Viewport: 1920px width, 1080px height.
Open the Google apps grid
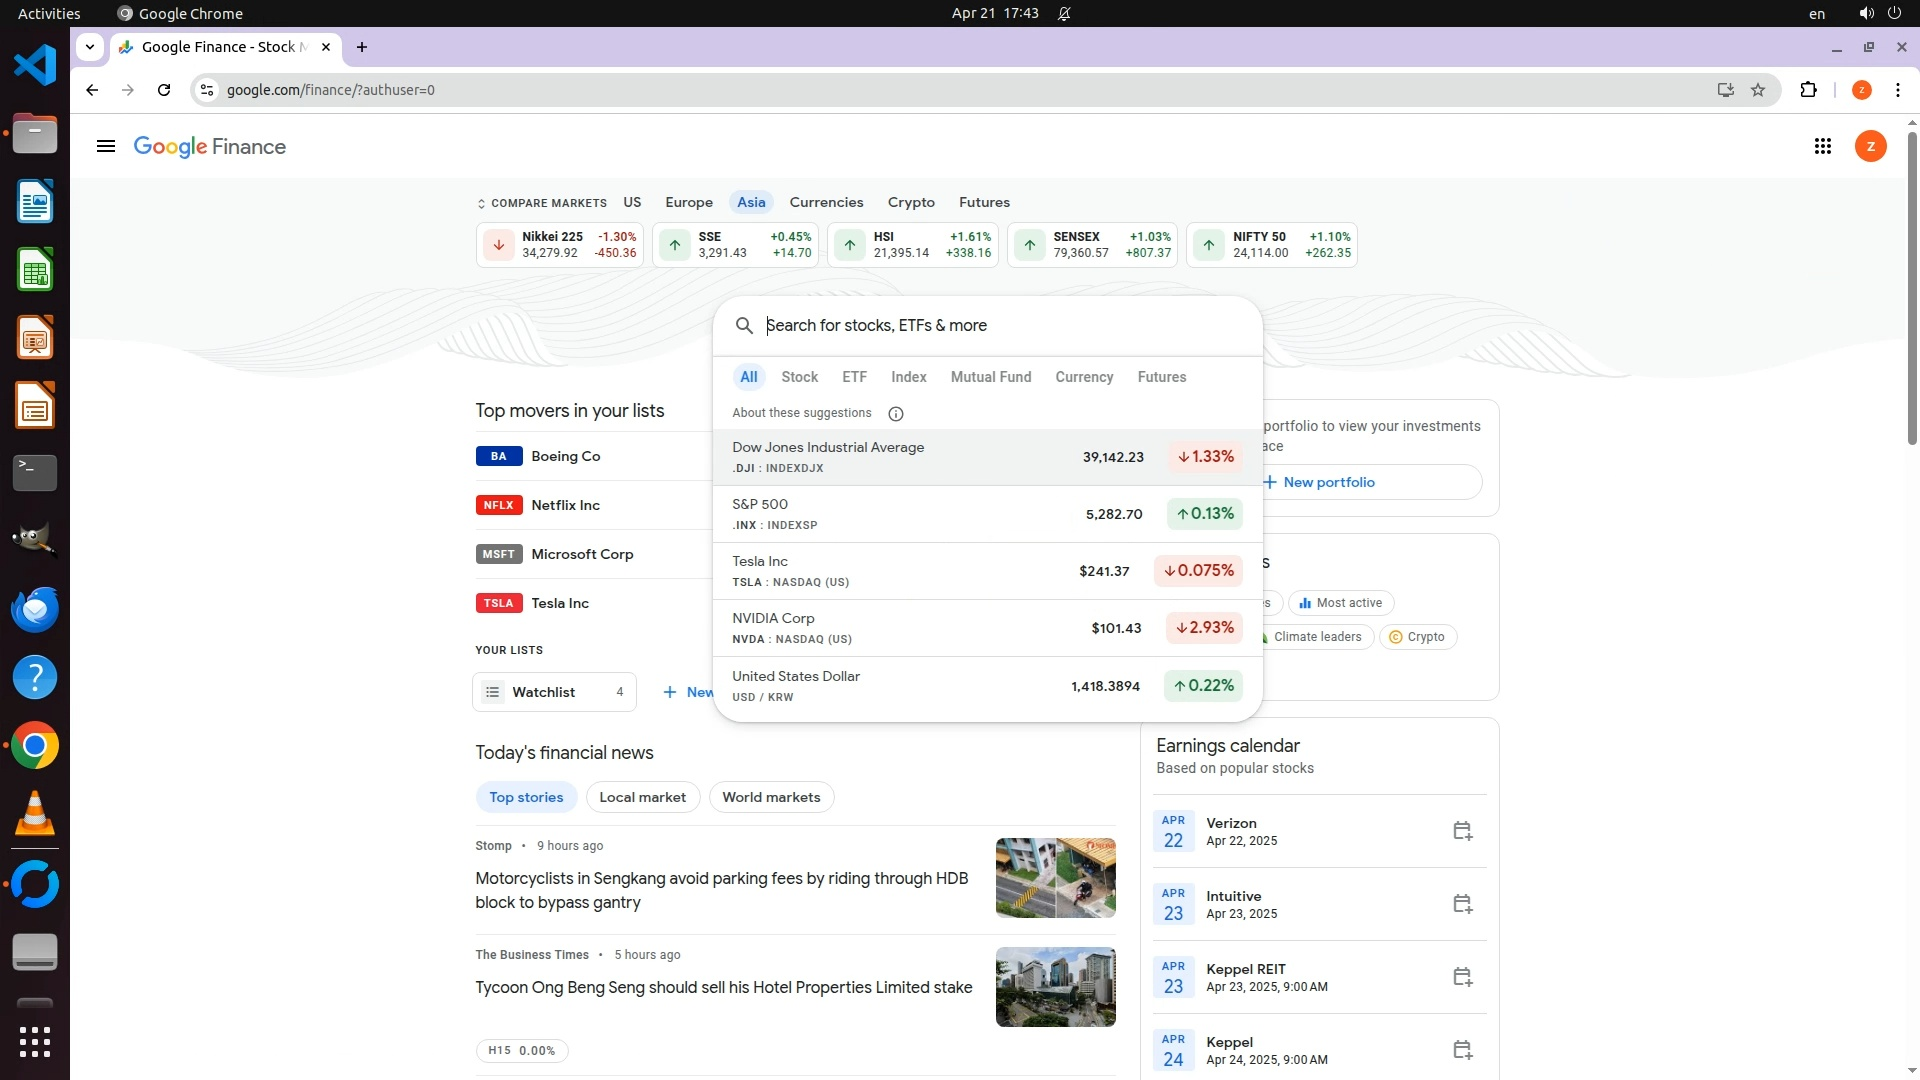pyautogui.click(x=1822, y=147)
